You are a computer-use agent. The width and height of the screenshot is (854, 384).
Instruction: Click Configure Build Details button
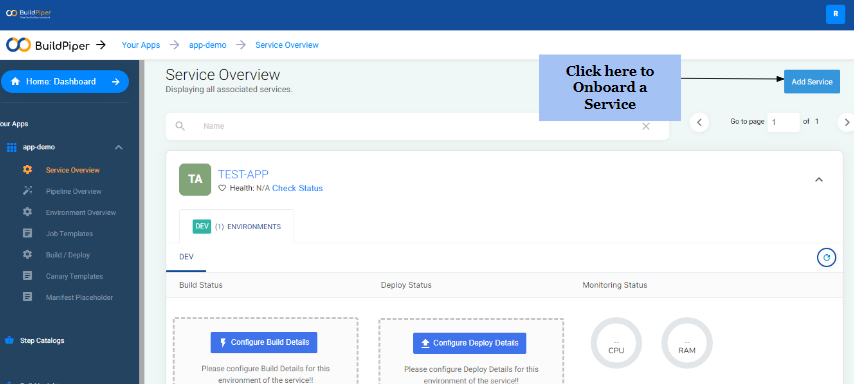264,343
